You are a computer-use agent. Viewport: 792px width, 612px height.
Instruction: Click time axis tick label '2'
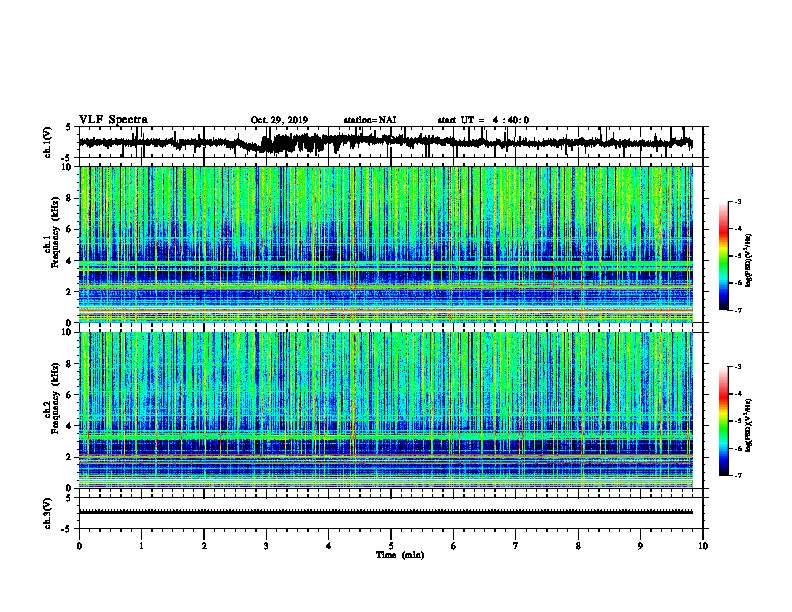click(x=204, y=546)
